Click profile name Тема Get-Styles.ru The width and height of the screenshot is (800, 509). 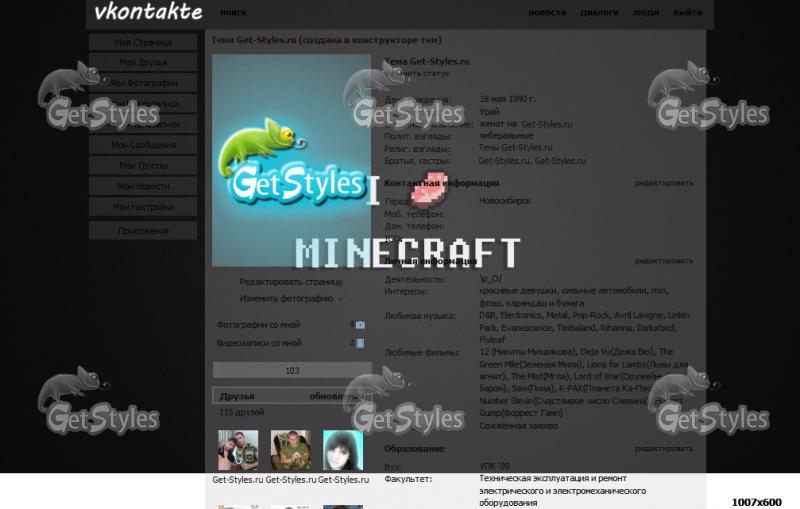click(427, 61)
